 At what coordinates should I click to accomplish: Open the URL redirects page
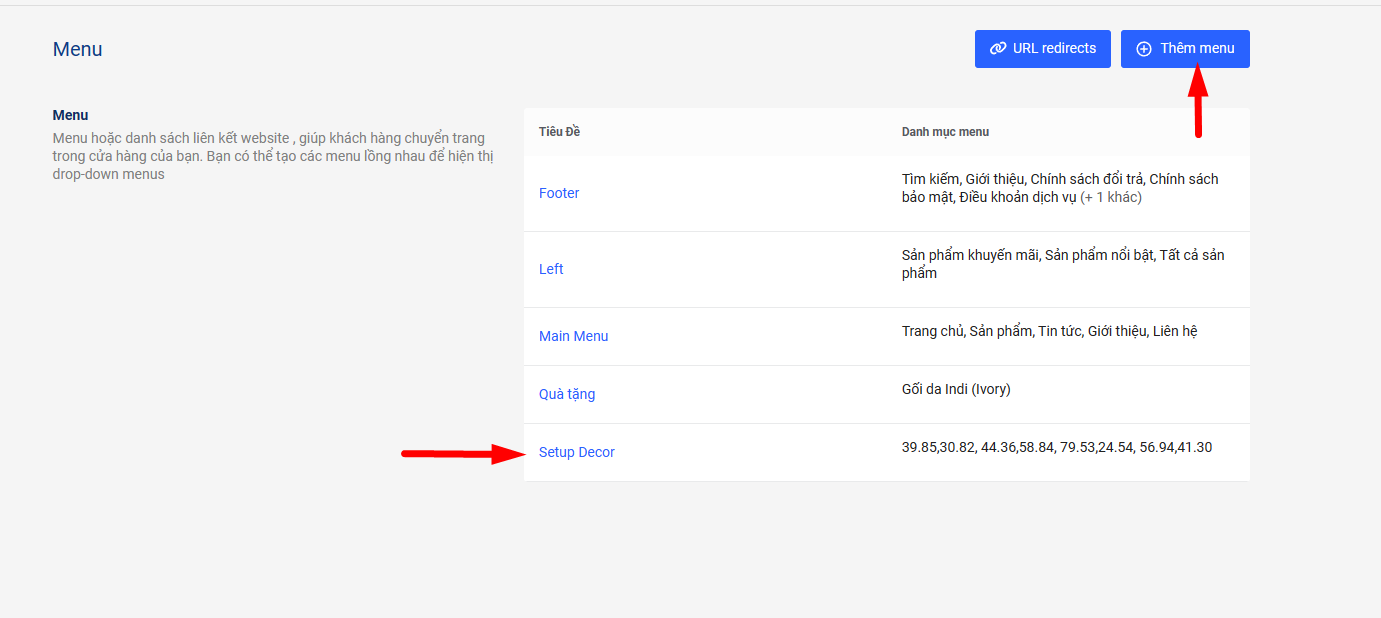click(x=1043, y=49)
